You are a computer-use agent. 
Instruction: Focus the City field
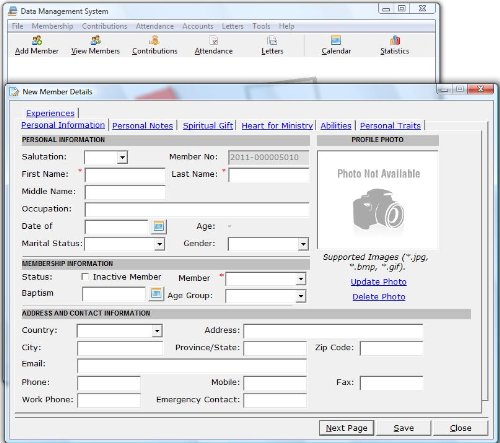120,348
